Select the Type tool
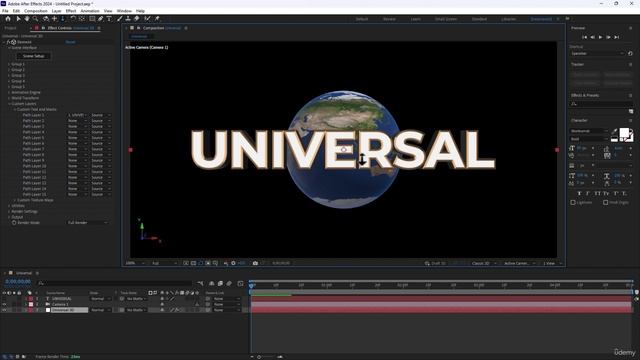The height and width of the screenshot is (360, 640). point(109,19)
